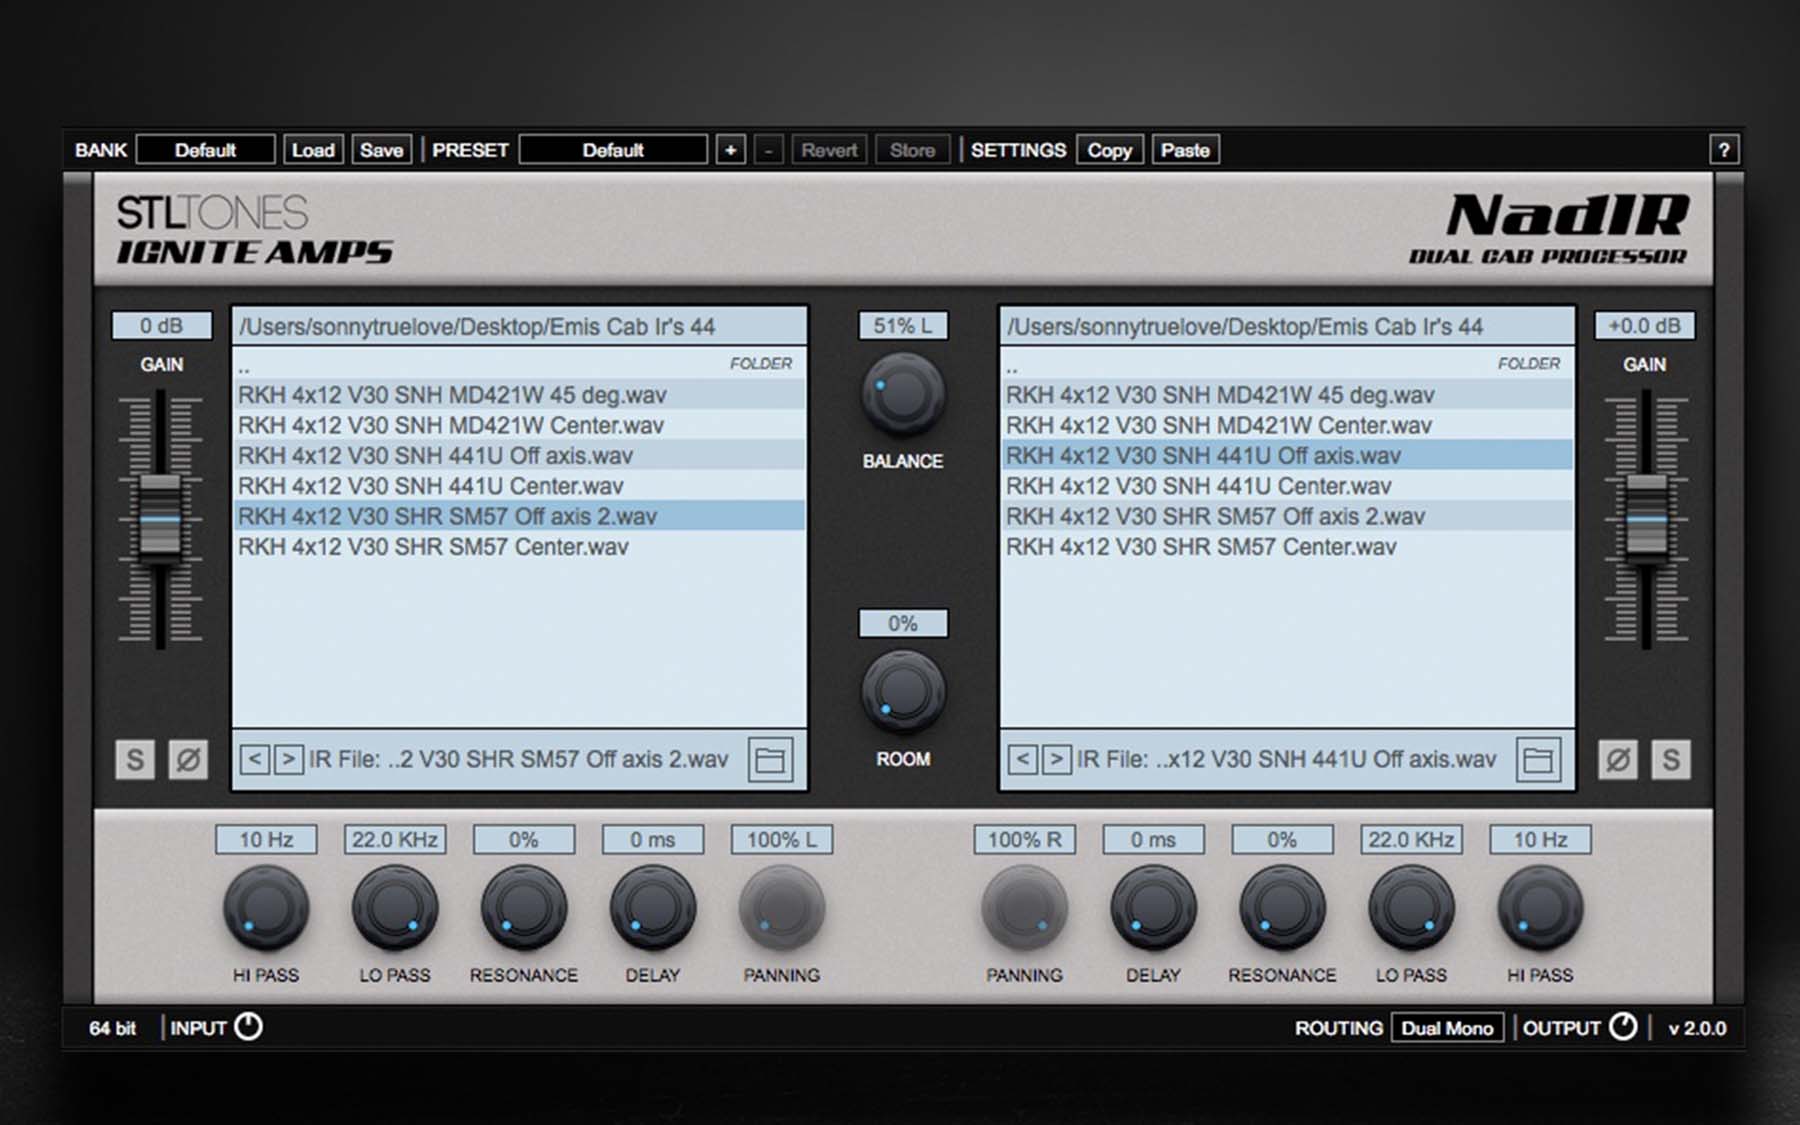Solo the right cab channel
This screenshot has height=1125, width=1800.
point(1671,760)
